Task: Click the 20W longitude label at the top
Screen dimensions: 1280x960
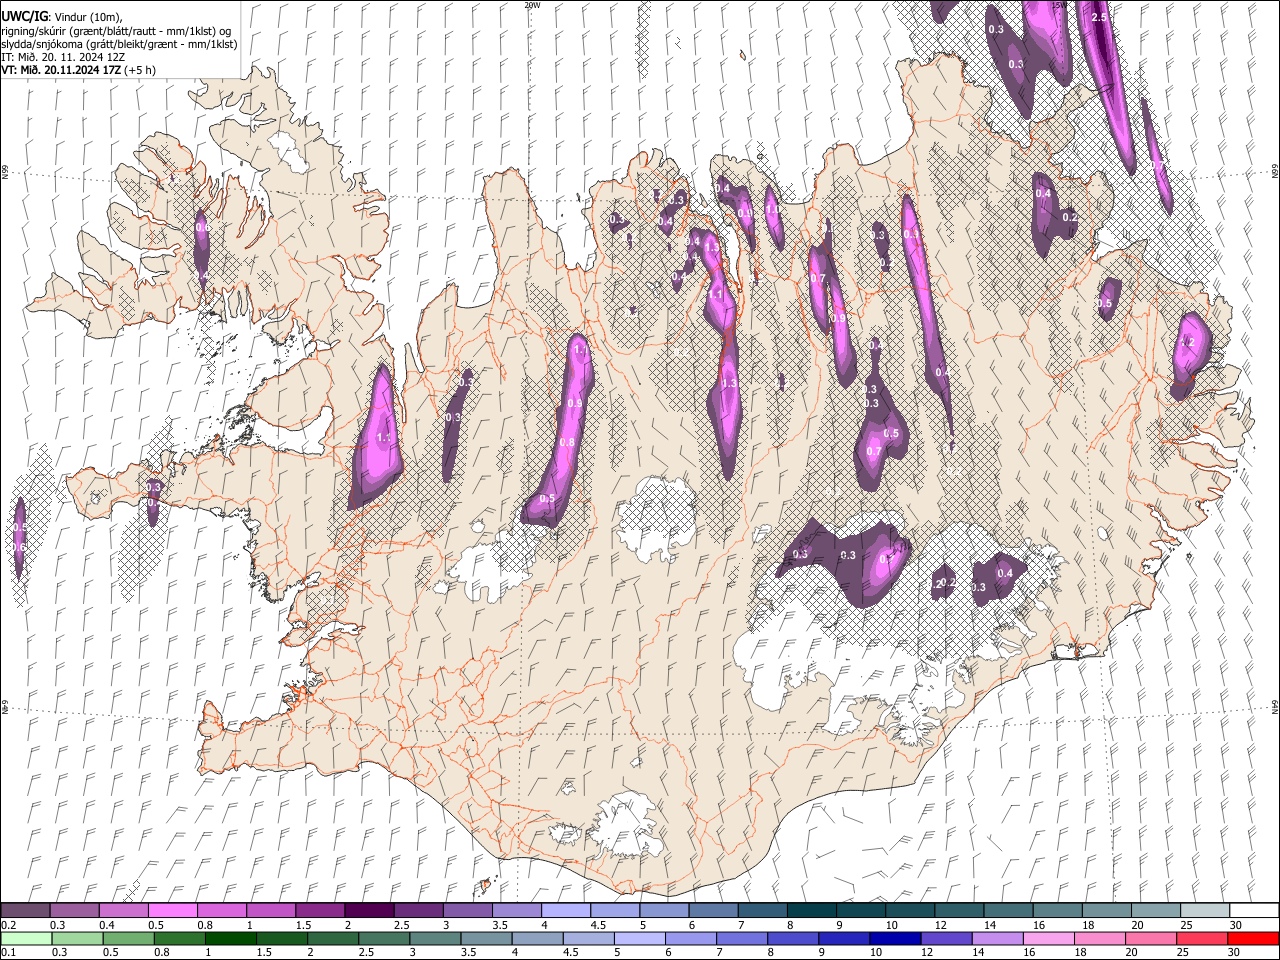Action: pyautogui.click(x=532, y=5)
